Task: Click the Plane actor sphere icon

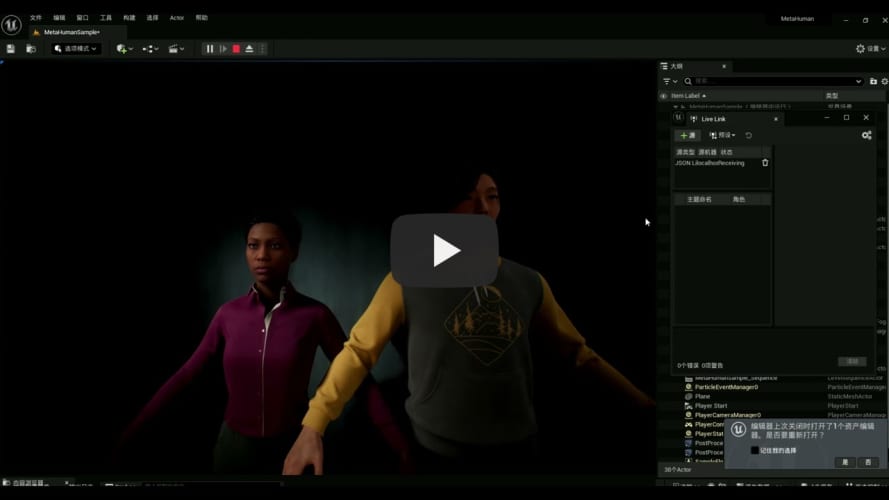Action: tap(688, 396)
